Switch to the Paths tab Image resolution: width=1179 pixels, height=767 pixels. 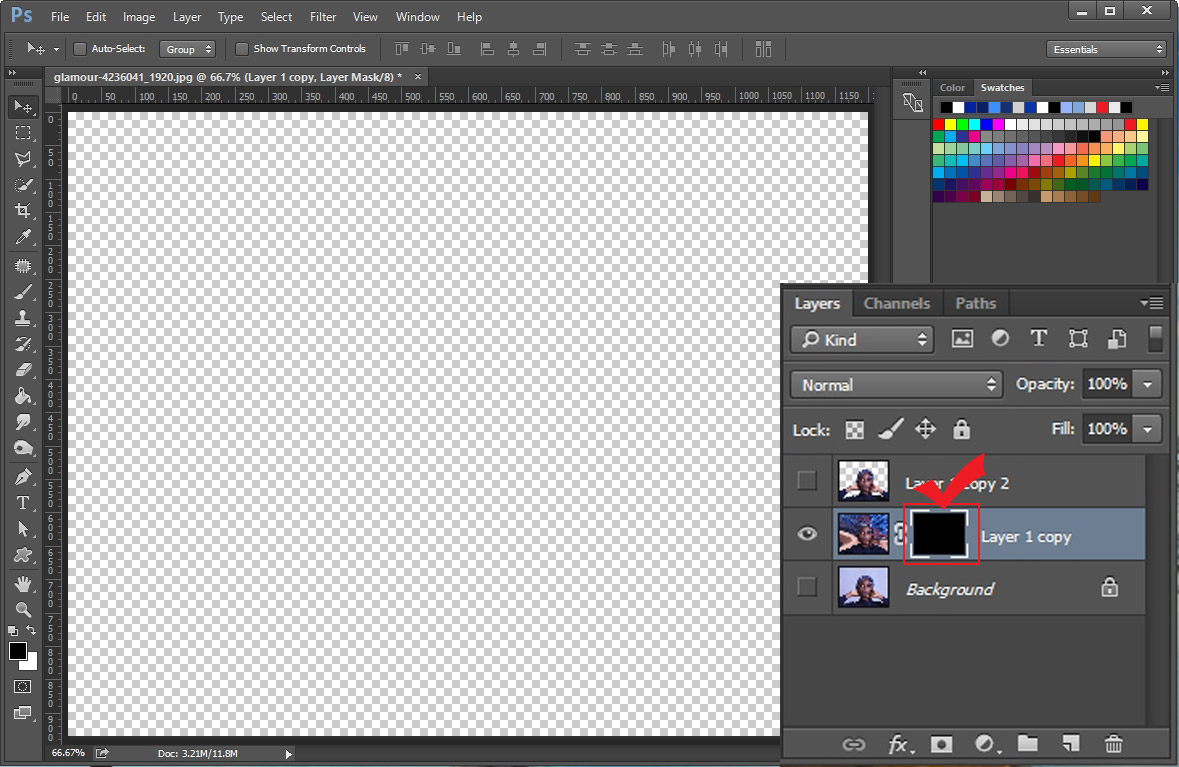975,303
